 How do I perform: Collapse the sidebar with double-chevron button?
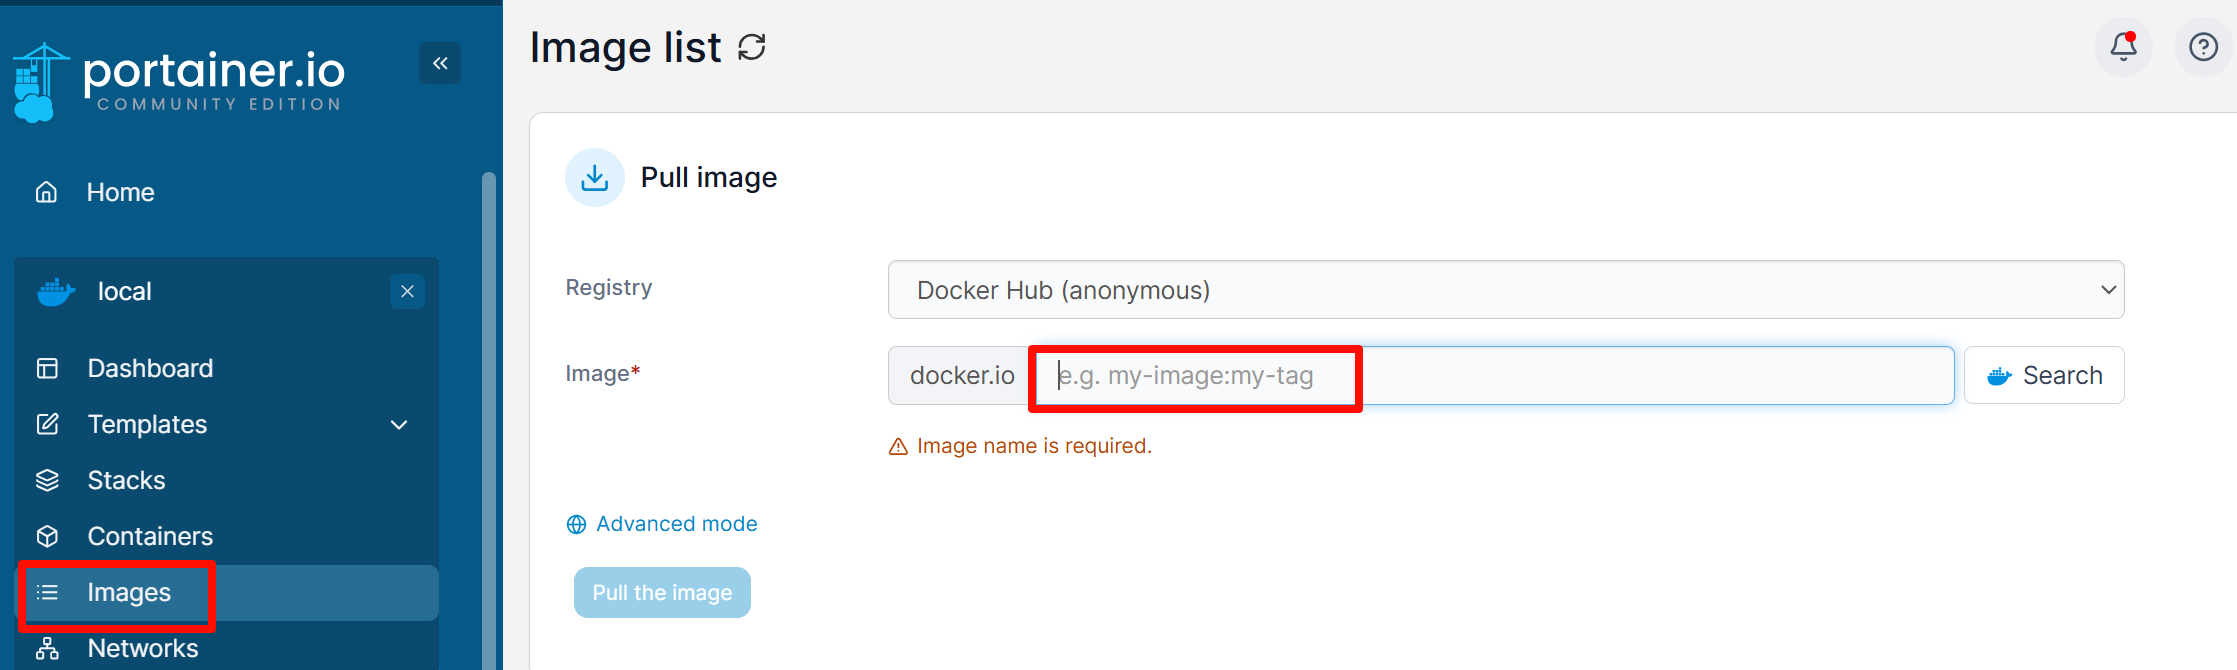click(x=440, y=63)
